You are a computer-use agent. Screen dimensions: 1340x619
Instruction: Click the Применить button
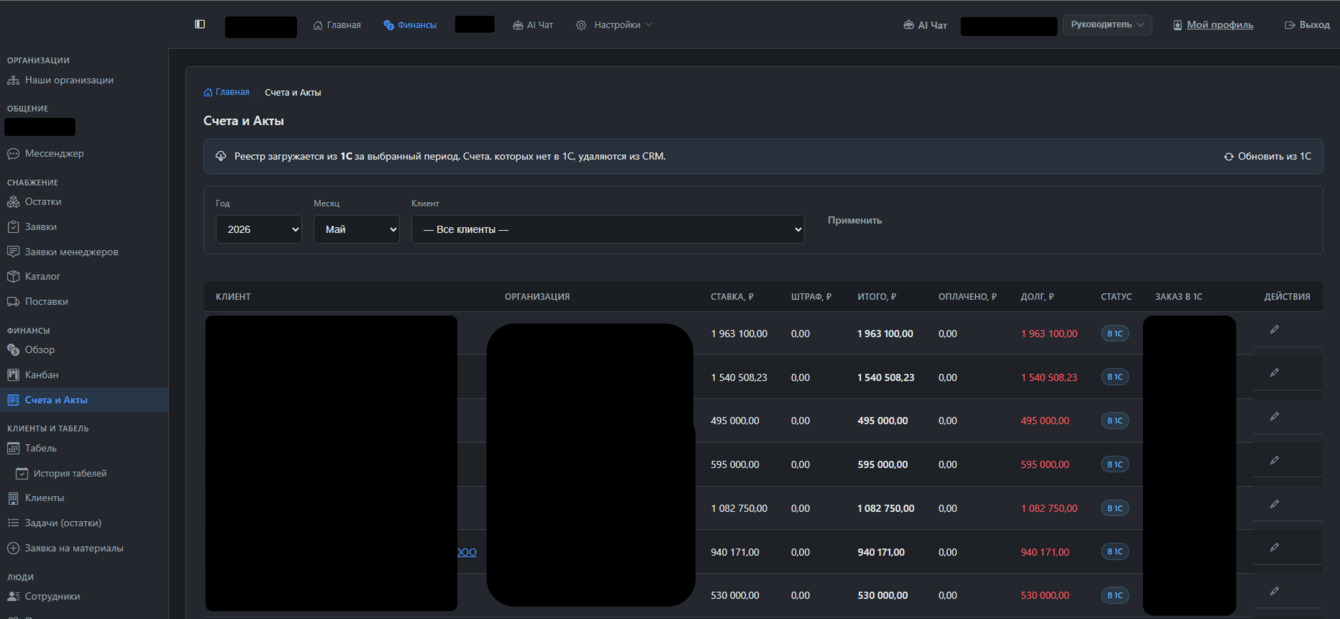pos(855,220)
